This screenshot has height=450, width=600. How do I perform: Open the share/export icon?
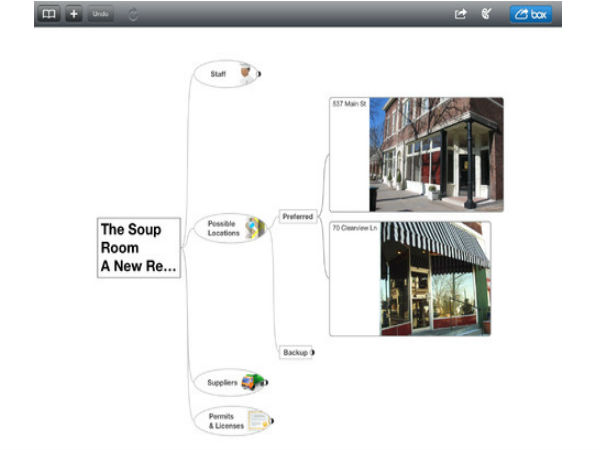tap(461, 15)
